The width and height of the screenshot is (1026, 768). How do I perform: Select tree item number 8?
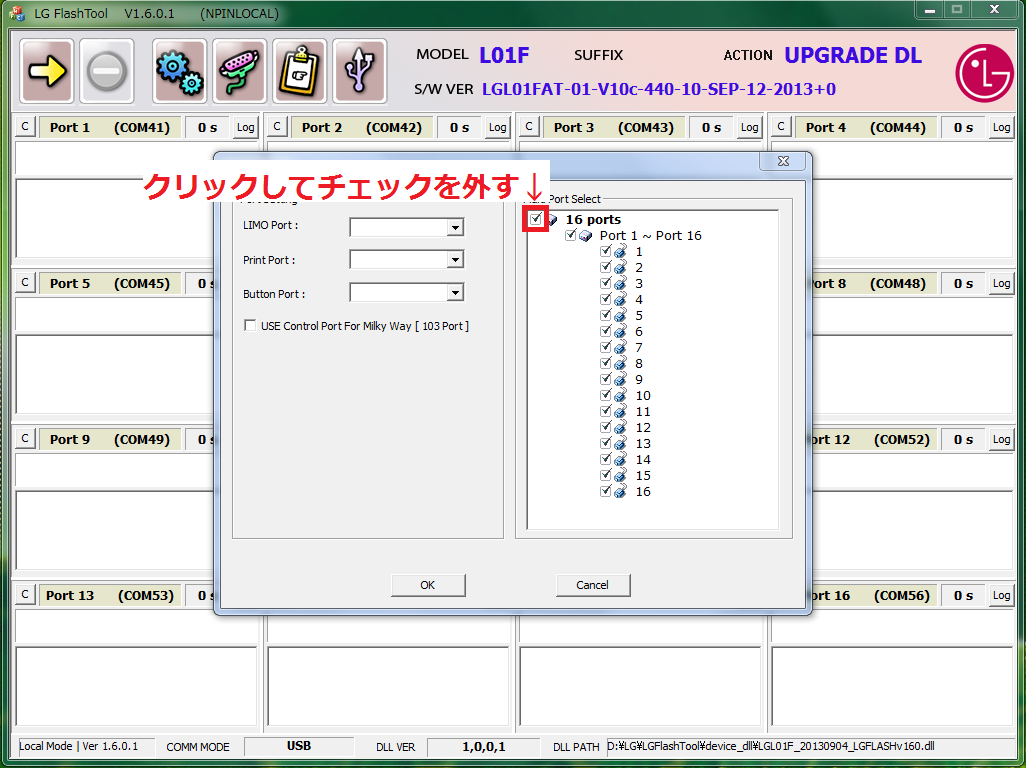(639, 364)
